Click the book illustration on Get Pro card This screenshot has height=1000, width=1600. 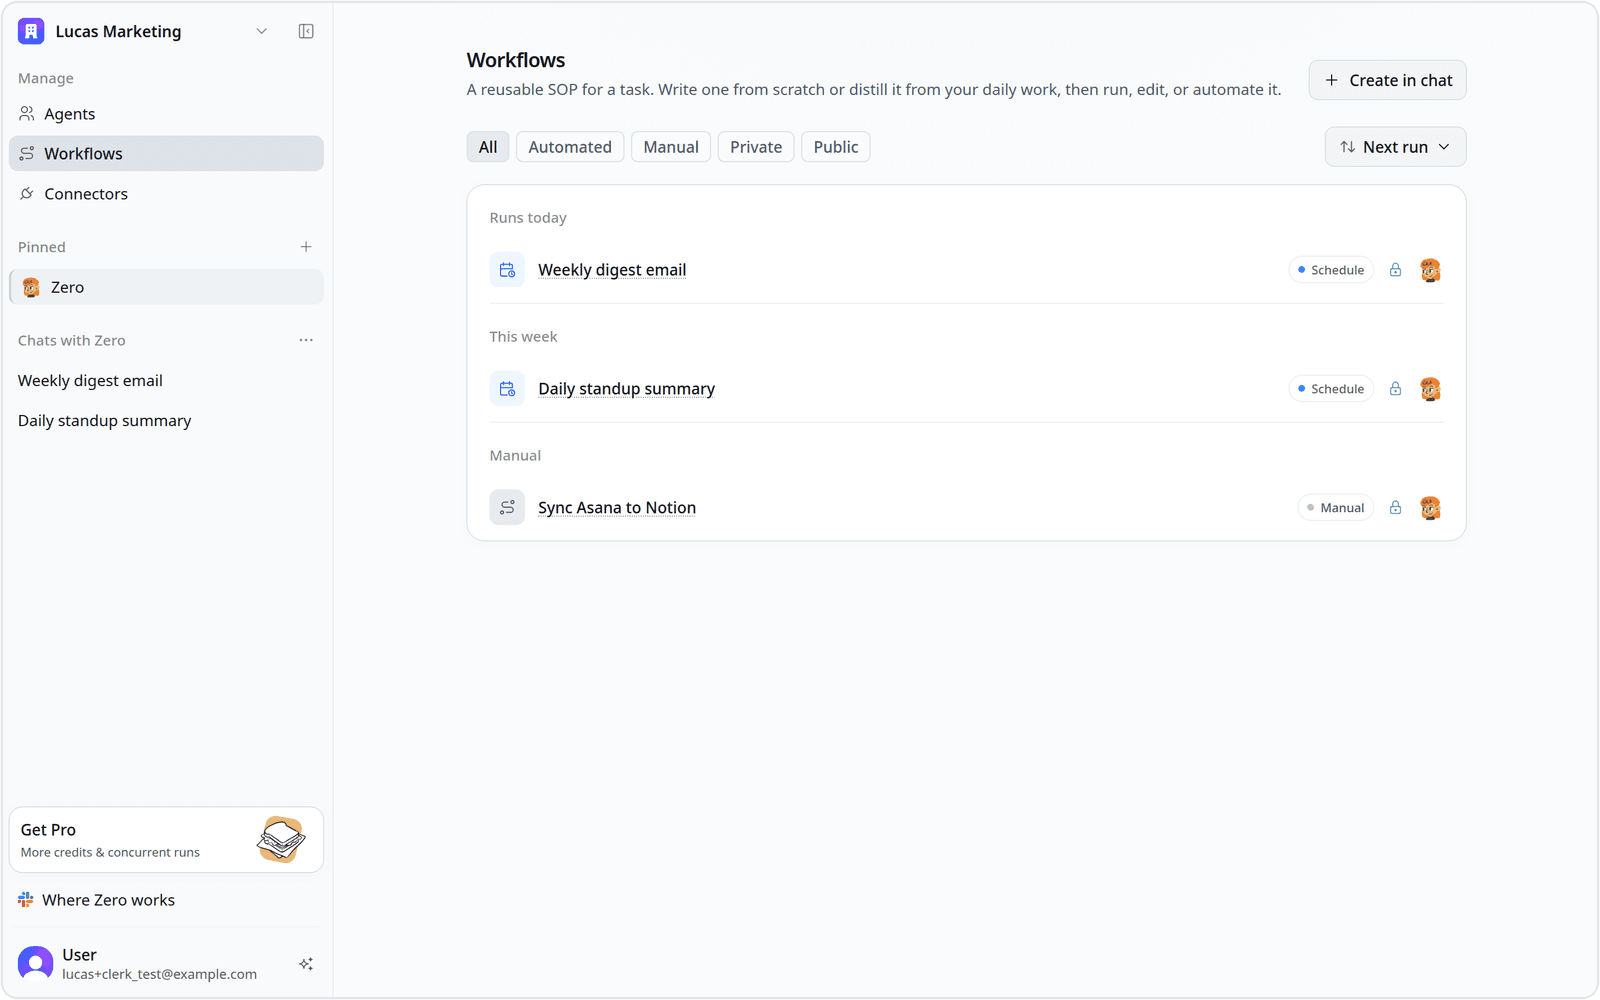pyautogui.click(x=281, y=839)
